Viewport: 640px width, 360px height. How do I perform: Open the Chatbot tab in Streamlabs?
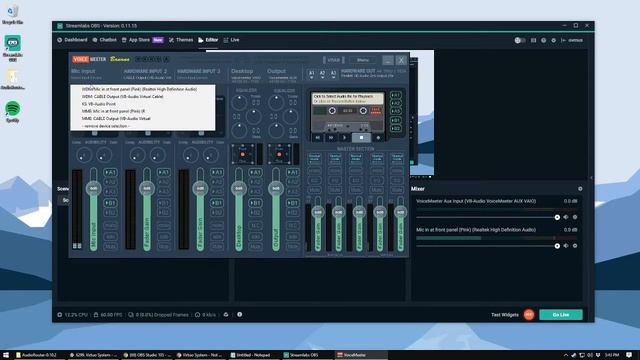click(x=104, y=40)
